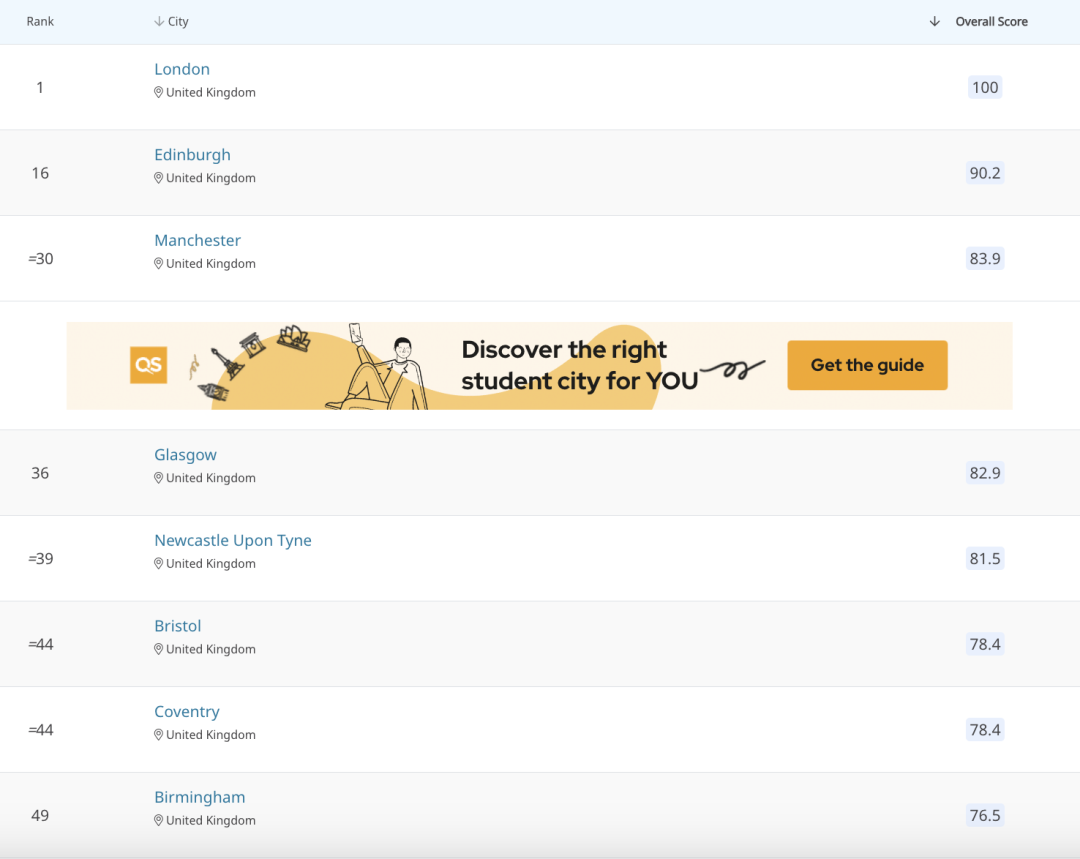Click the Rank column header
This screenshot has height=859, width=1080.
[x=40, y=21]
